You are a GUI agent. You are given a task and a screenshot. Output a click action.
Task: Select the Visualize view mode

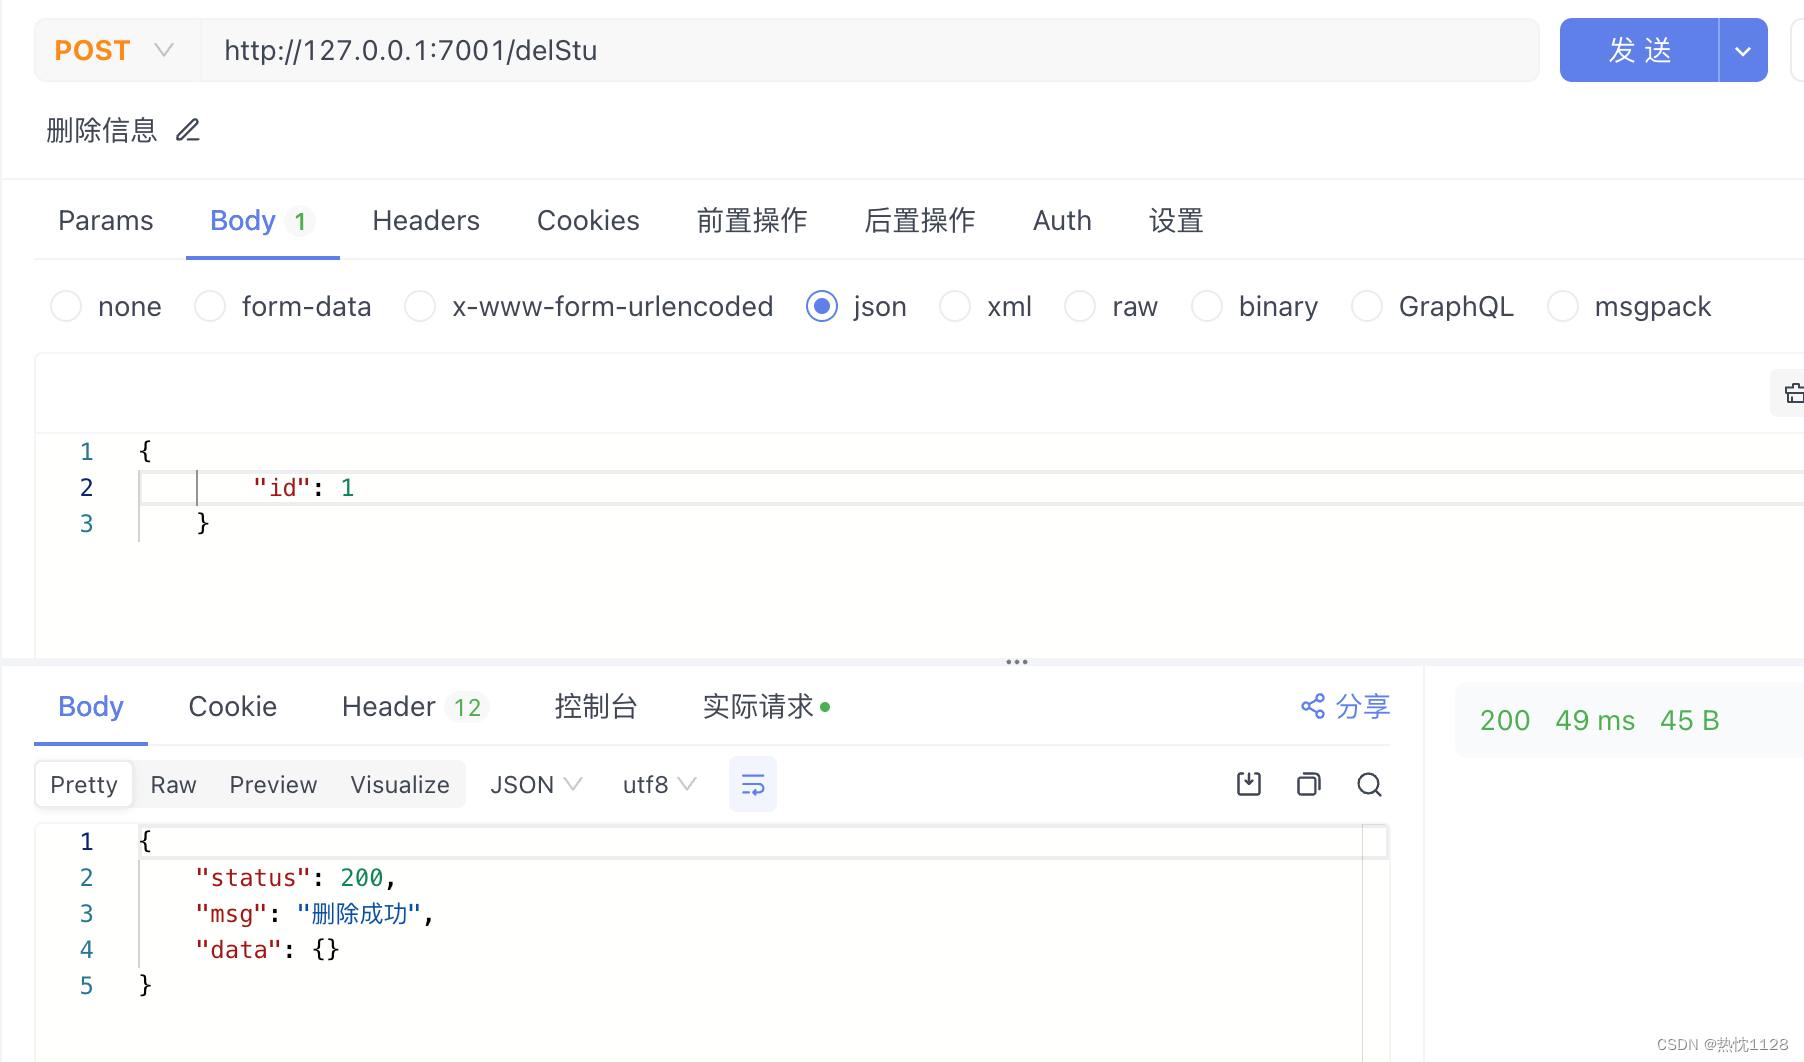(400, 785)
